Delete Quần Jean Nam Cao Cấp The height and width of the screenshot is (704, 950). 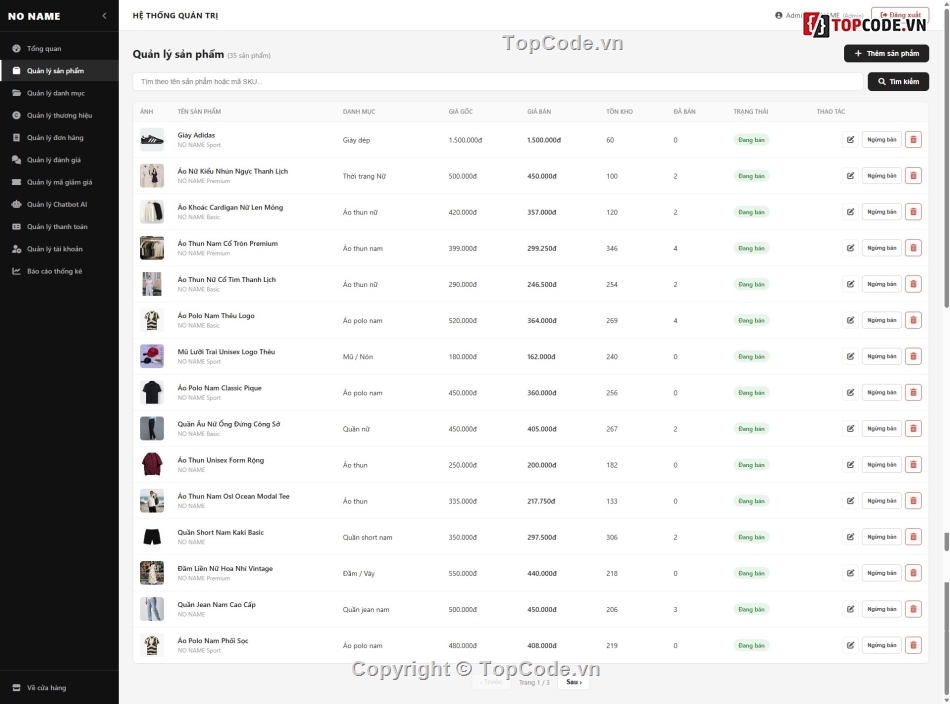tap(913, 609)
